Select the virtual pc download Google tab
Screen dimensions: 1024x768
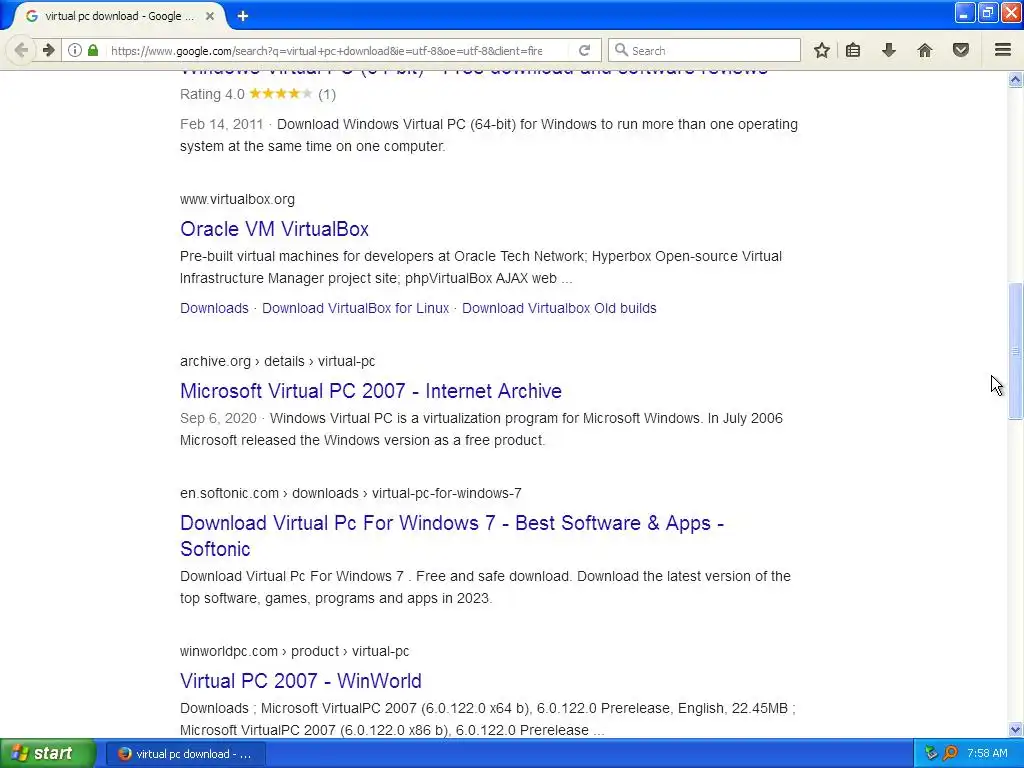tap(120, 16)
